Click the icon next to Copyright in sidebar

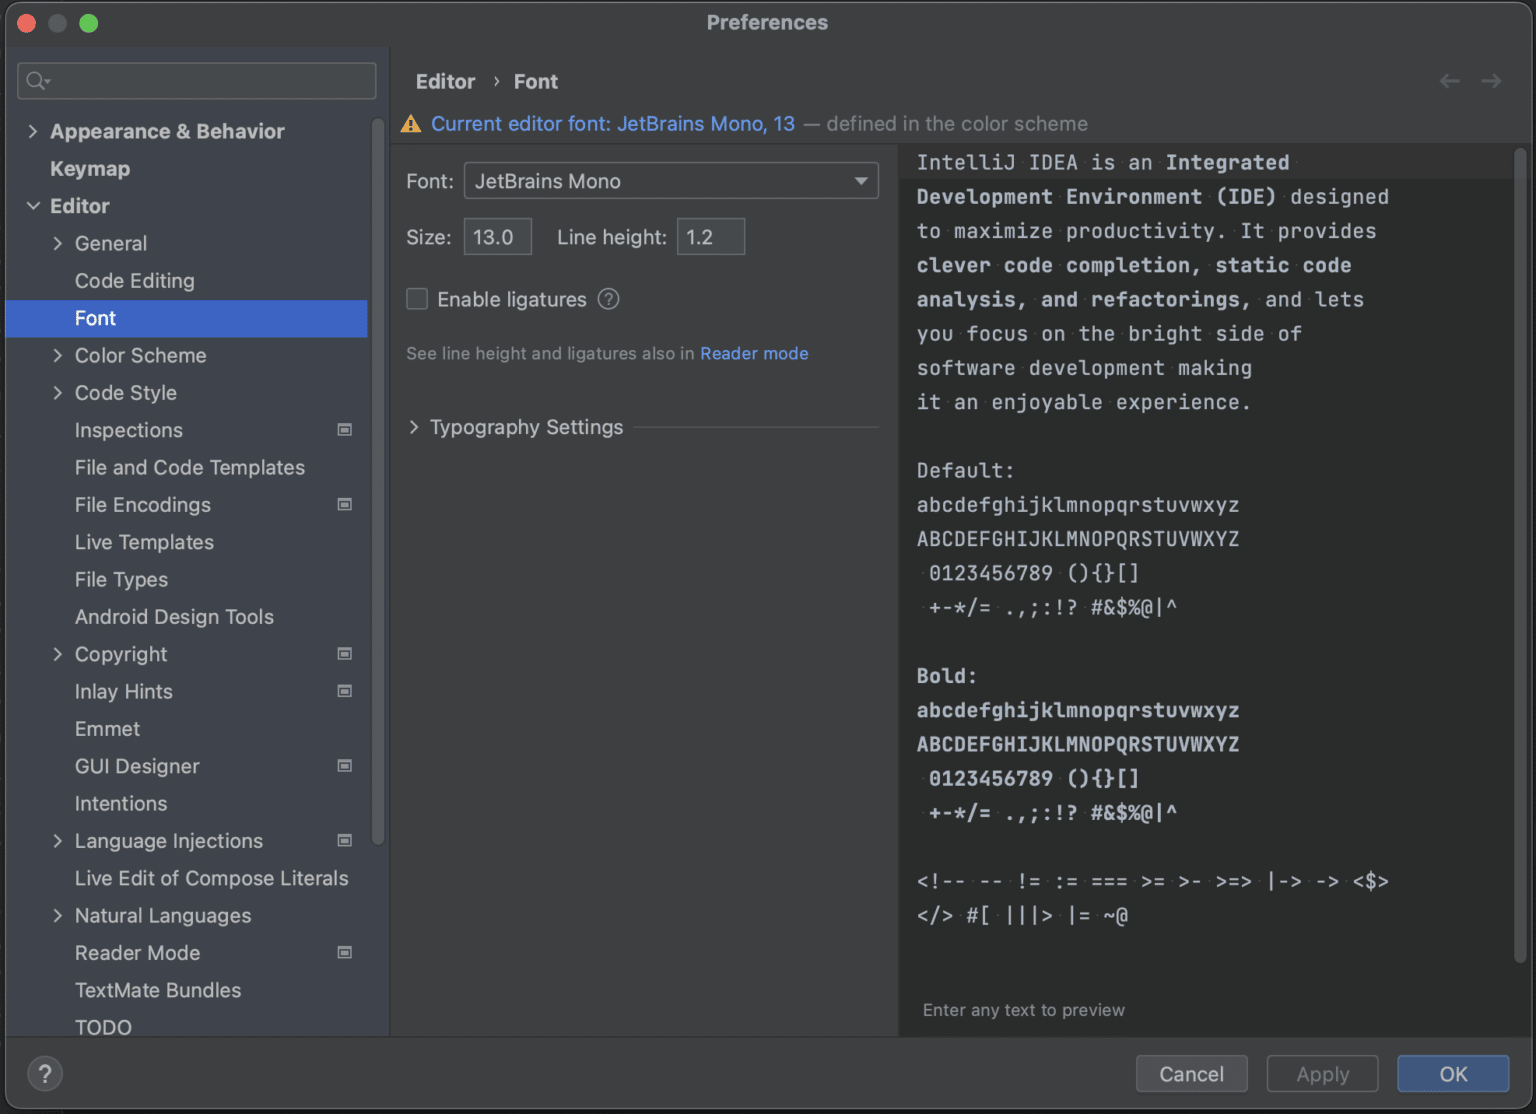[x=344, y=654]
